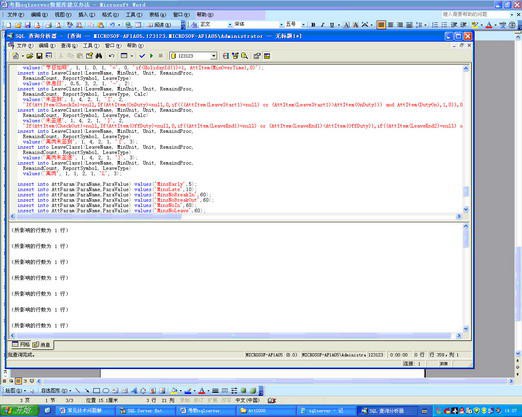Click Word's Undo arrow icon

click(112, 25)
